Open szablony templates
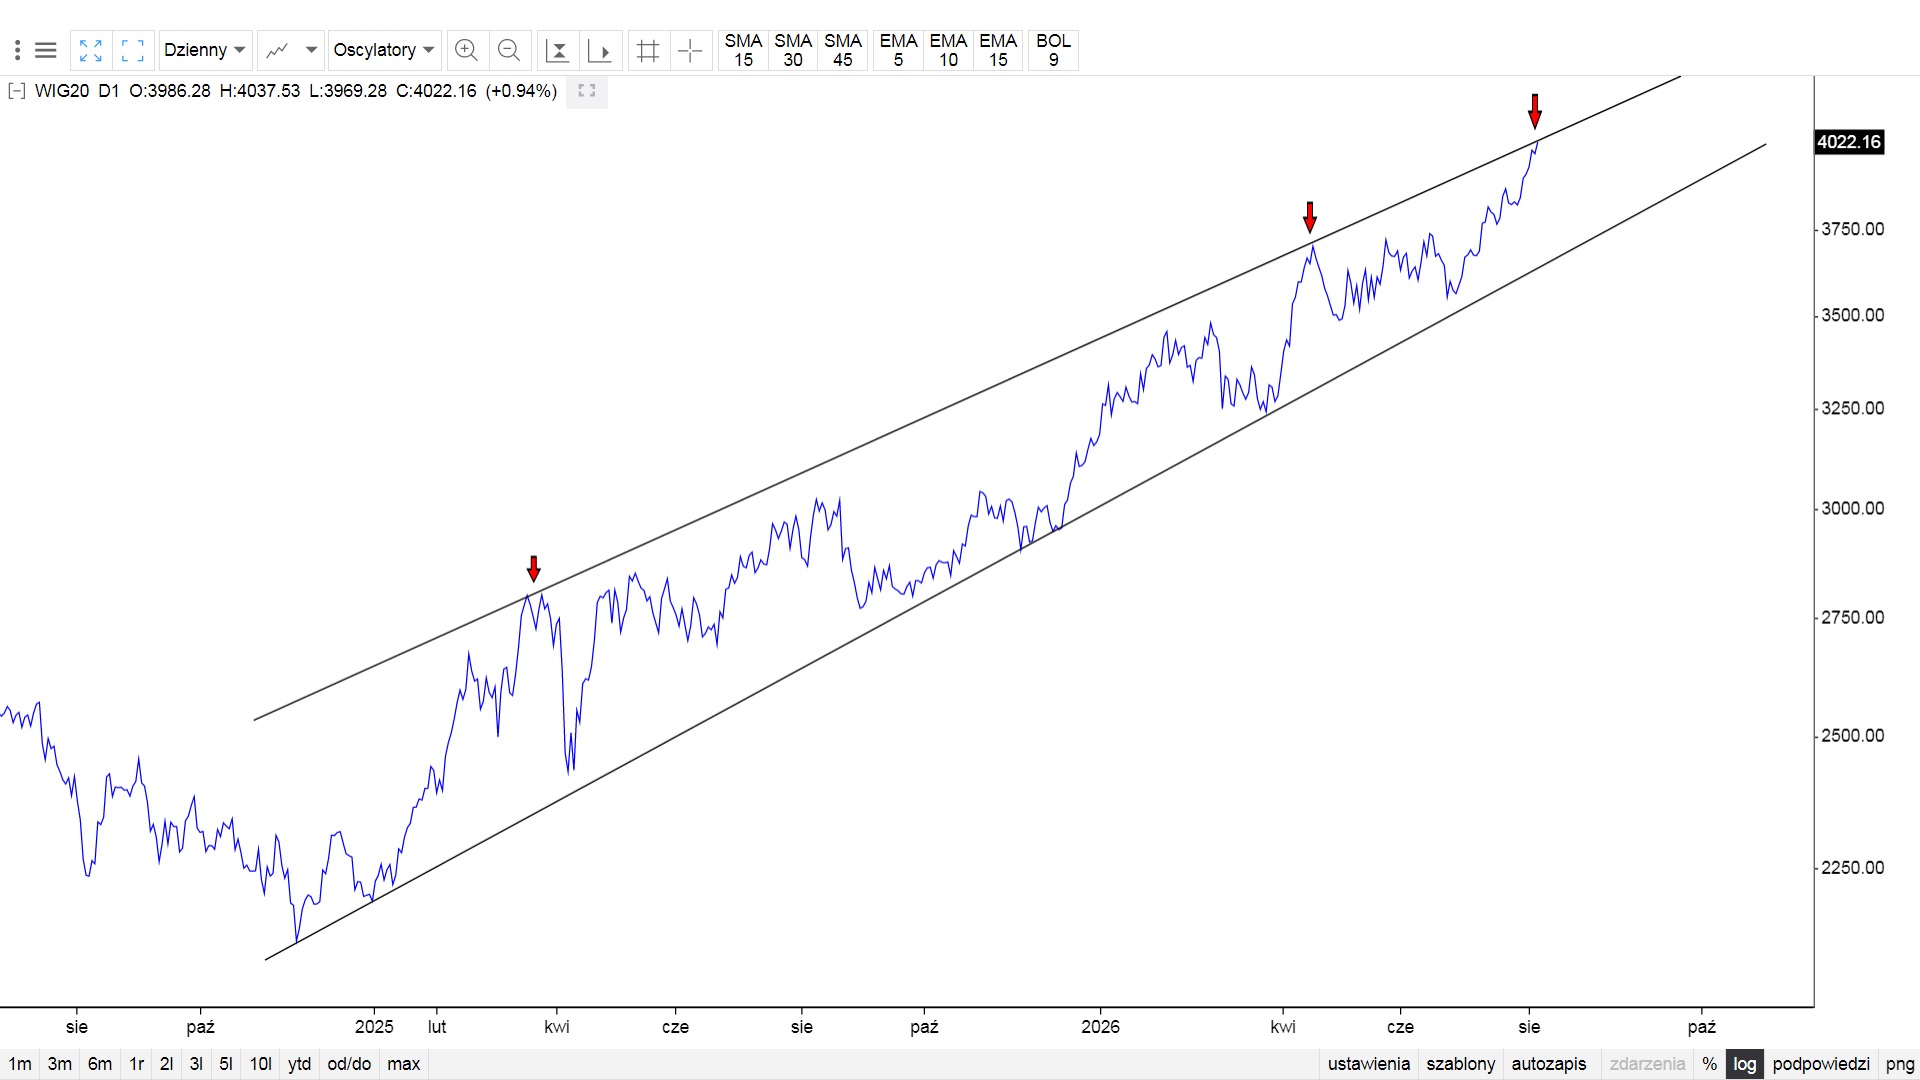 coord(1461,1064)
